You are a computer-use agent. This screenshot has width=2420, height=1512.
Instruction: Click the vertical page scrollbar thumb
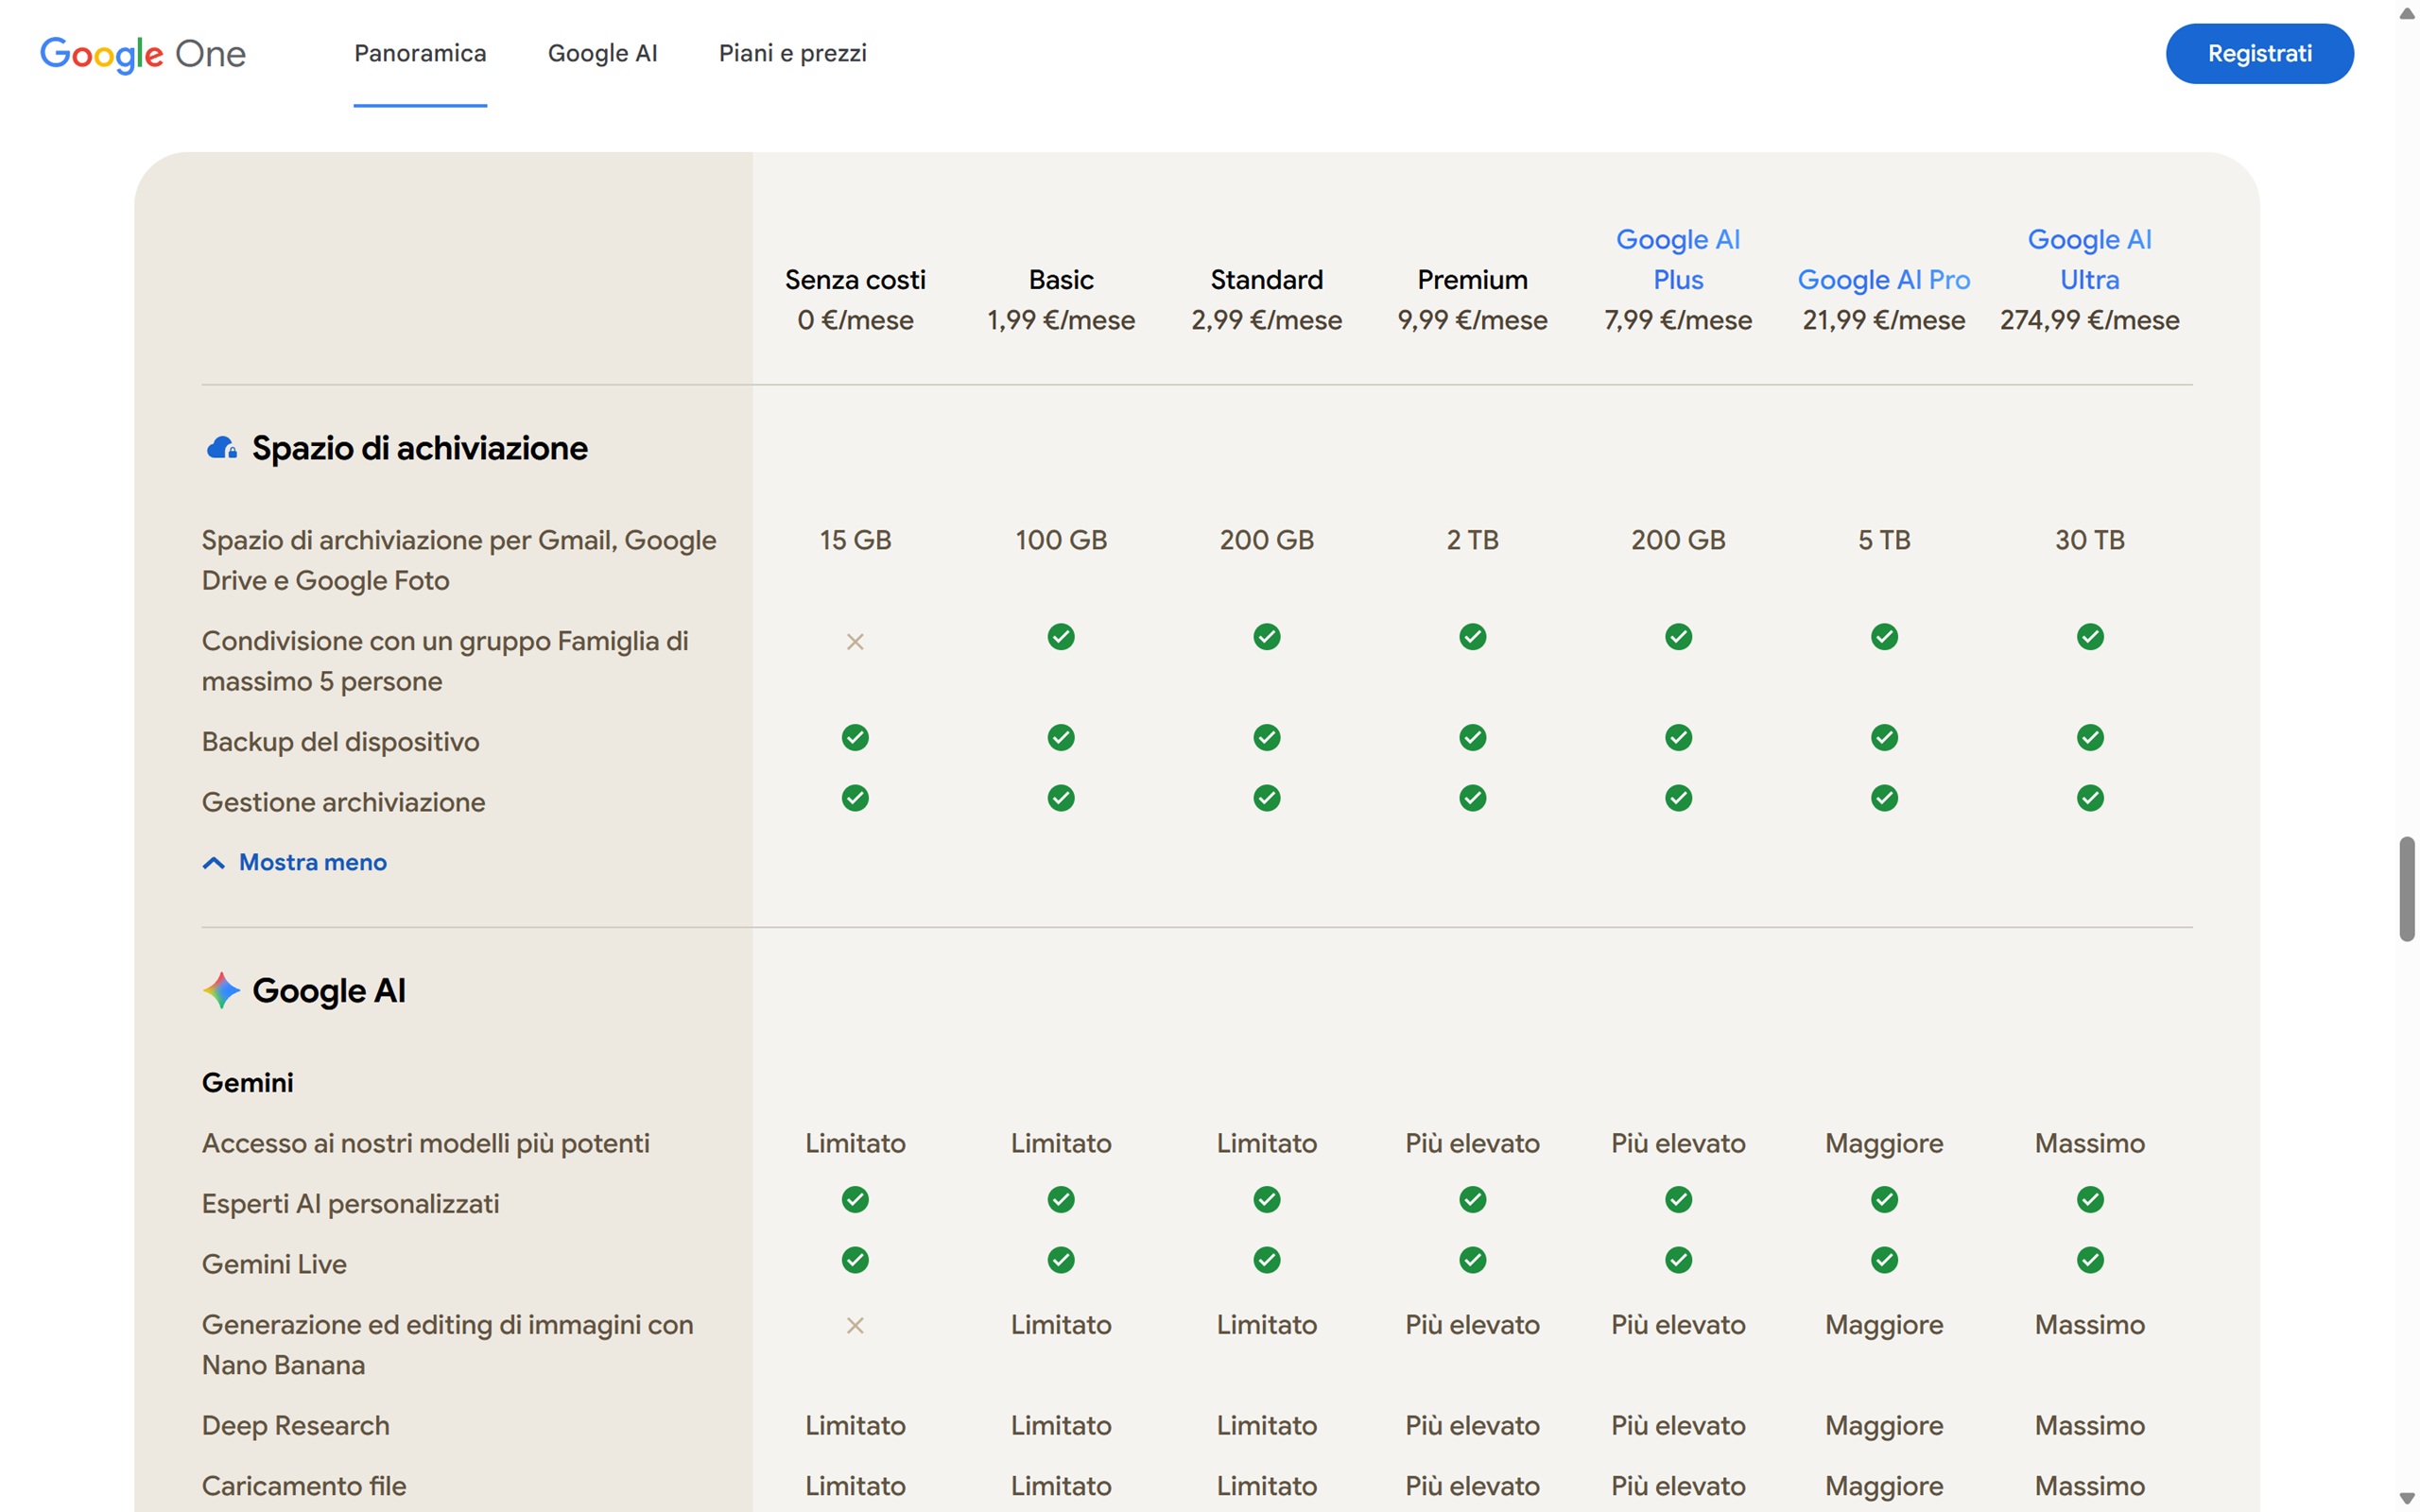click(2406, 888)
